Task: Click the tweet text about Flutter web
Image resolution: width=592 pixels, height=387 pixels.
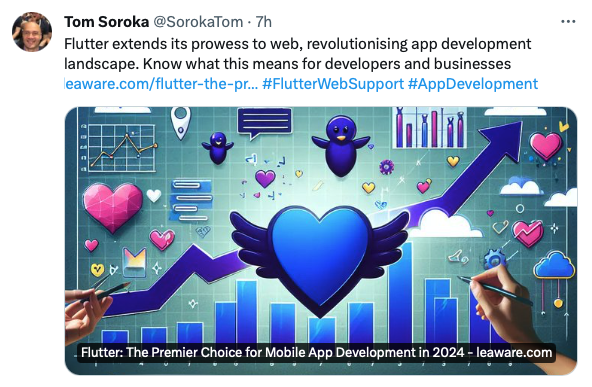Action: tap(298, 54)
